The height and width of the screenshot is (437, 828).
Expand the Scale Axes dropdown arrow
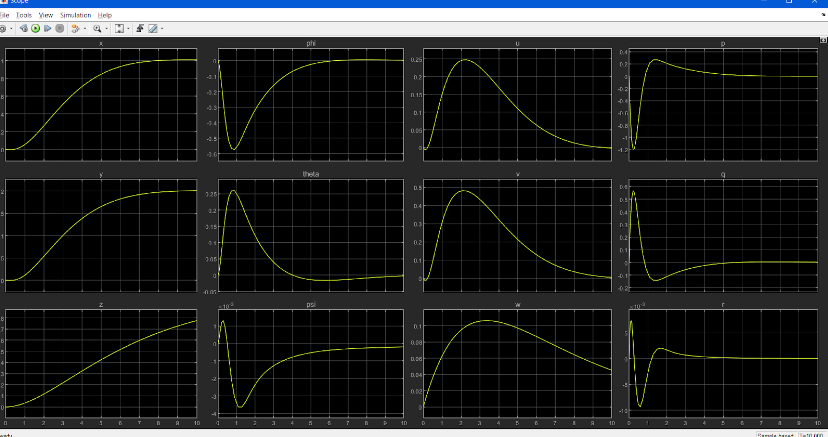(x=128, y=29)
